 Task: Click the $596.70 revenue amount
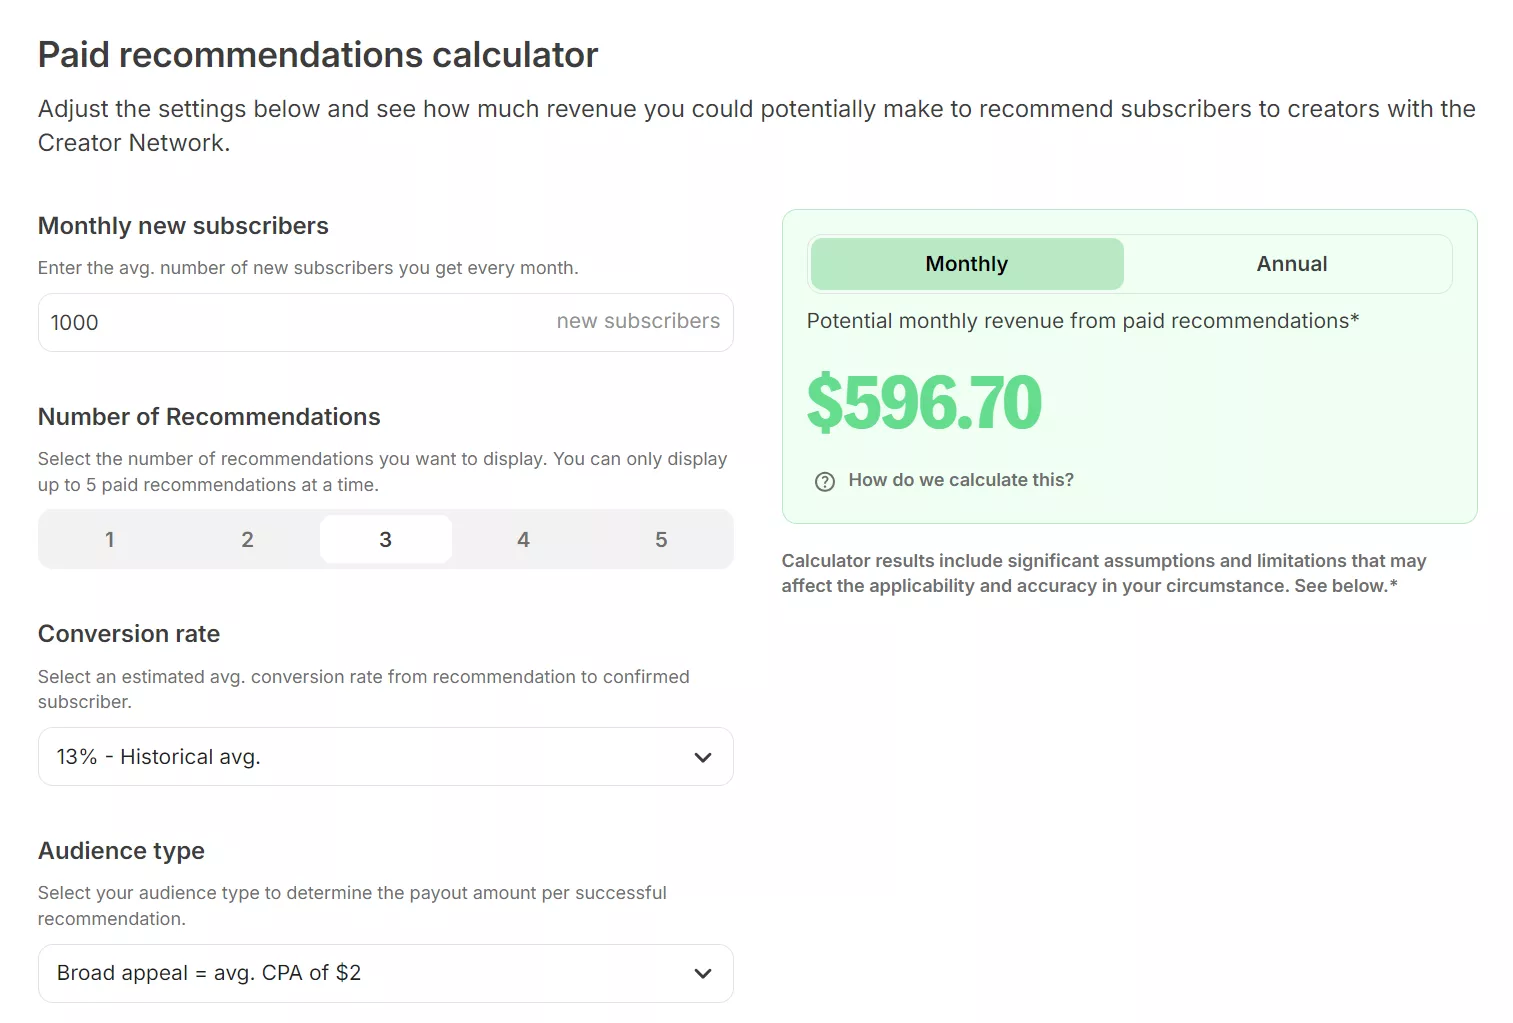pos(923,403)
